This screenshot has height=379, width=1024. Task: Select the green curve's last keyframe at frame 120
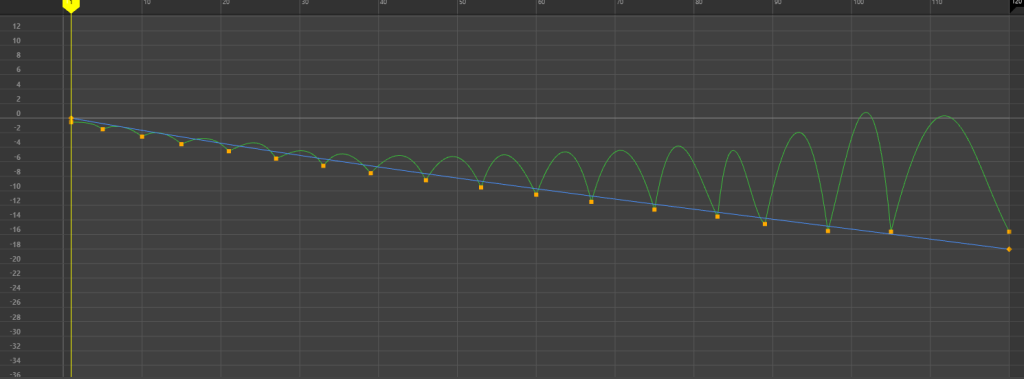coord(1009,232)
